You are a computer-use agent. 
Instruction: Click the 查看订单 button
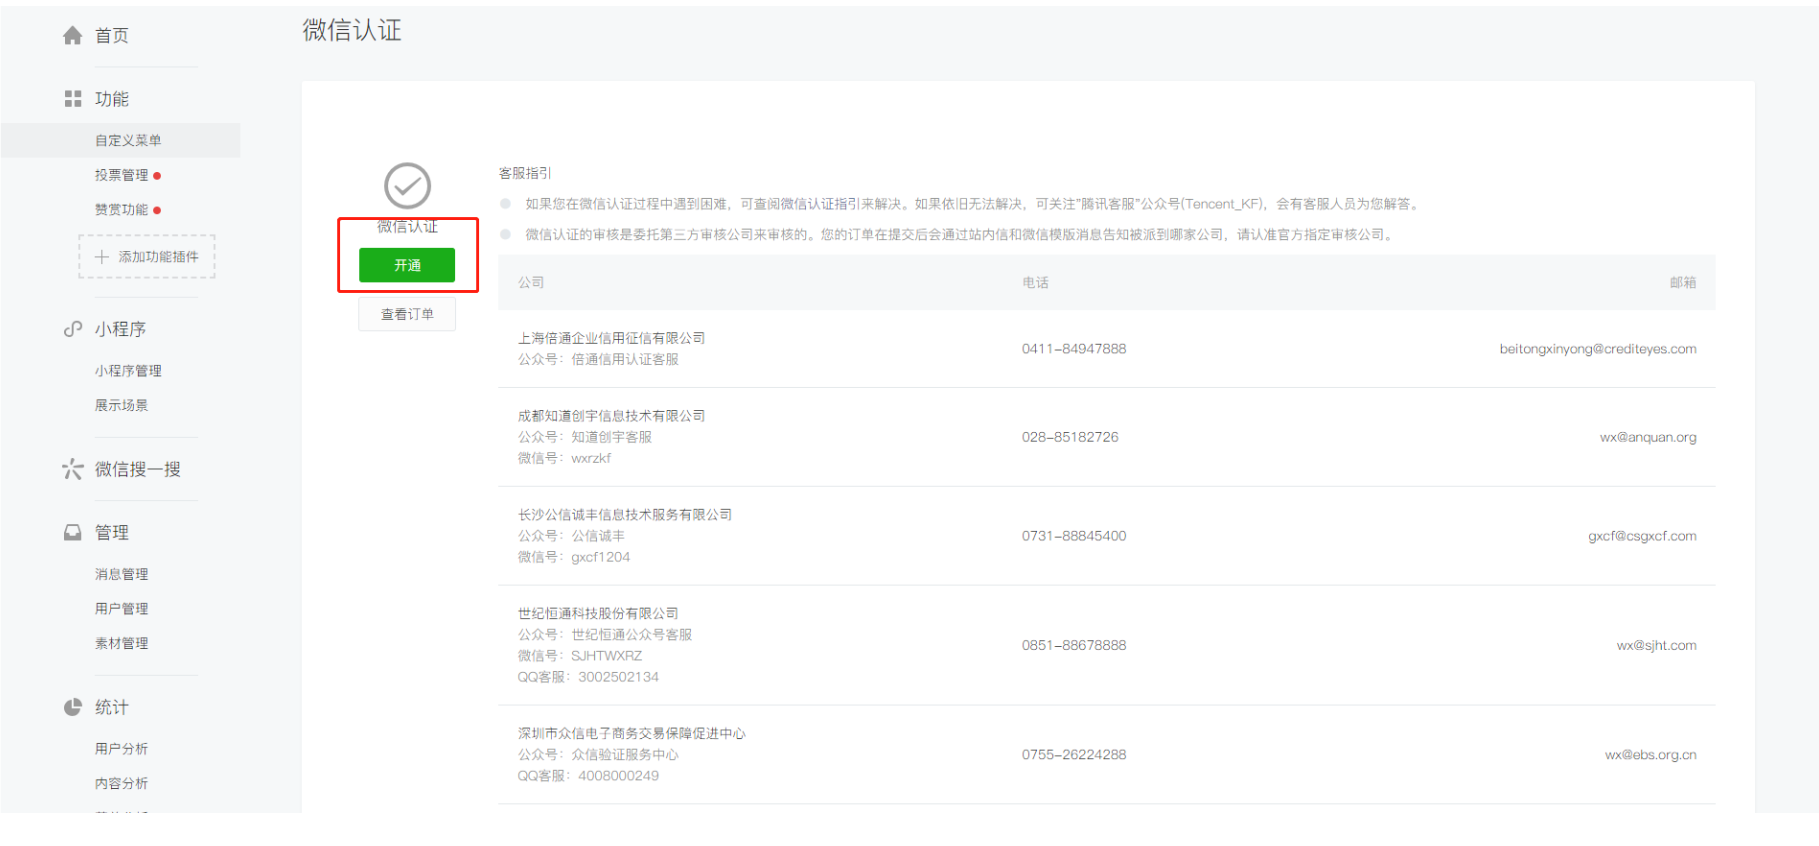(x=407, y=314)
